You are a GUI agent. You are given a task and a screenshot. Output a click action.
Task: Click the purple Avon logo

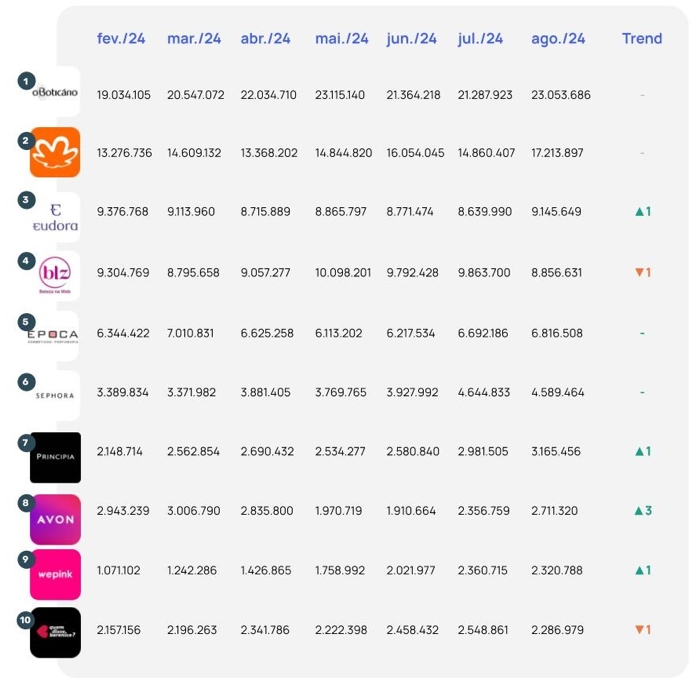[55, 518]
